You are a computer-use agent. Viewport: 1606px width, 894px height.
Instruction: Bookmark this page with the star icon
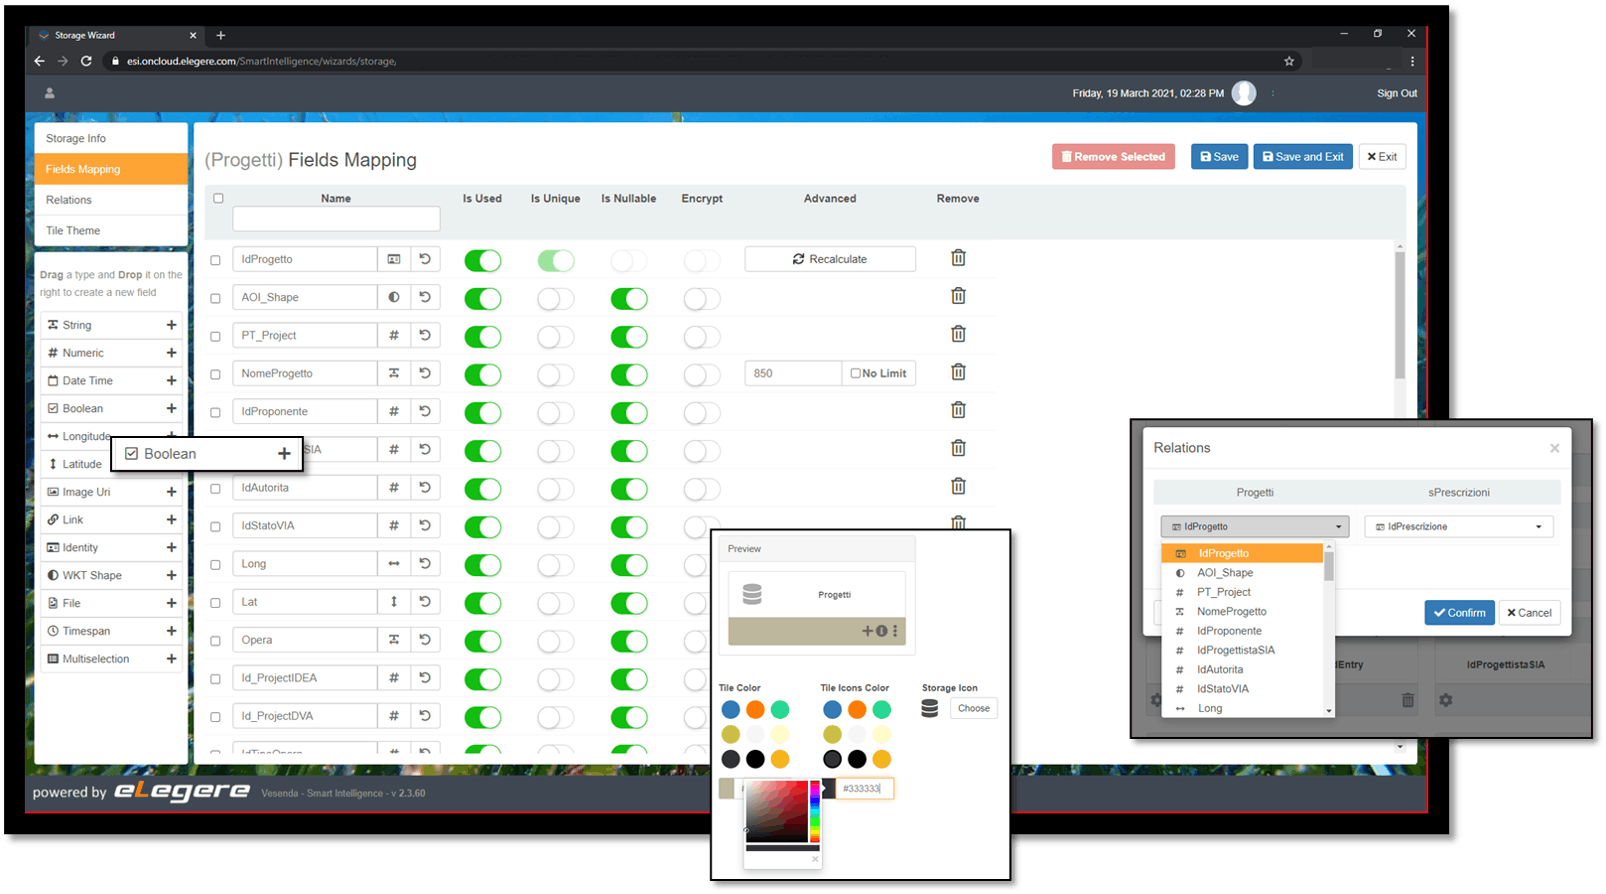tap(1289, 61)
